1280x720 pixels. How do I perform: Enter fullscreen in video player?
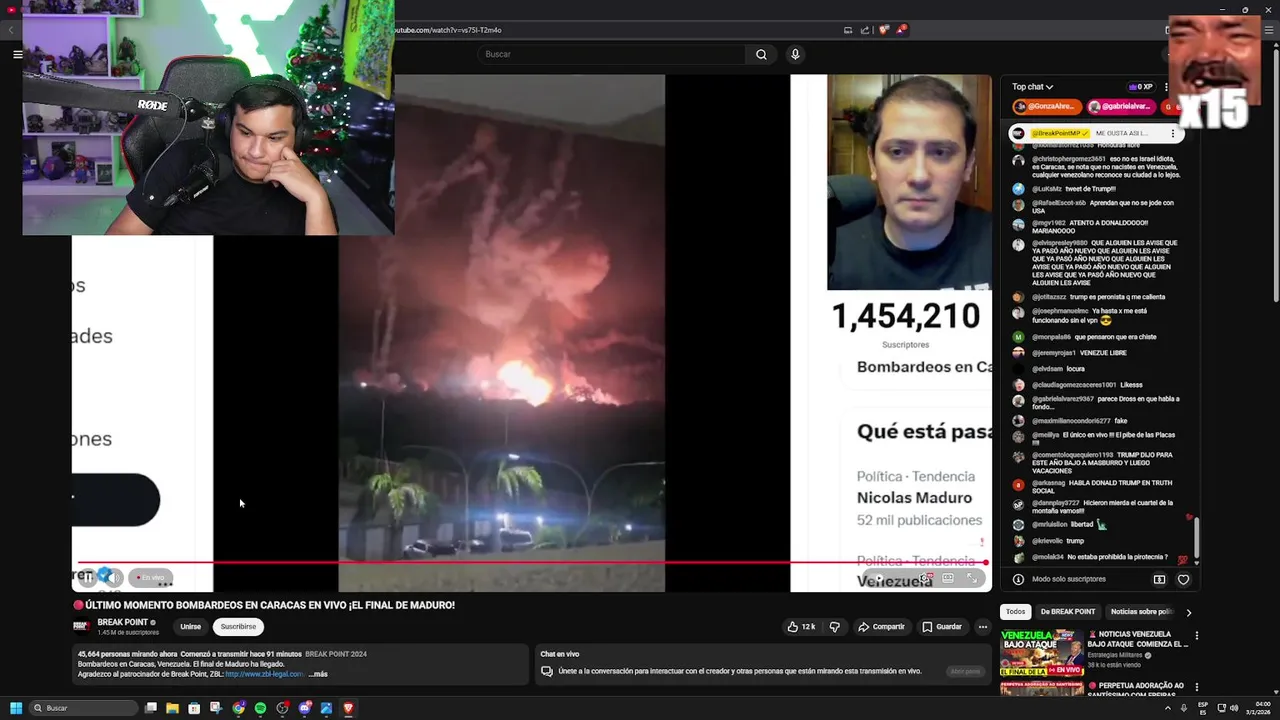tap(971, 577)
